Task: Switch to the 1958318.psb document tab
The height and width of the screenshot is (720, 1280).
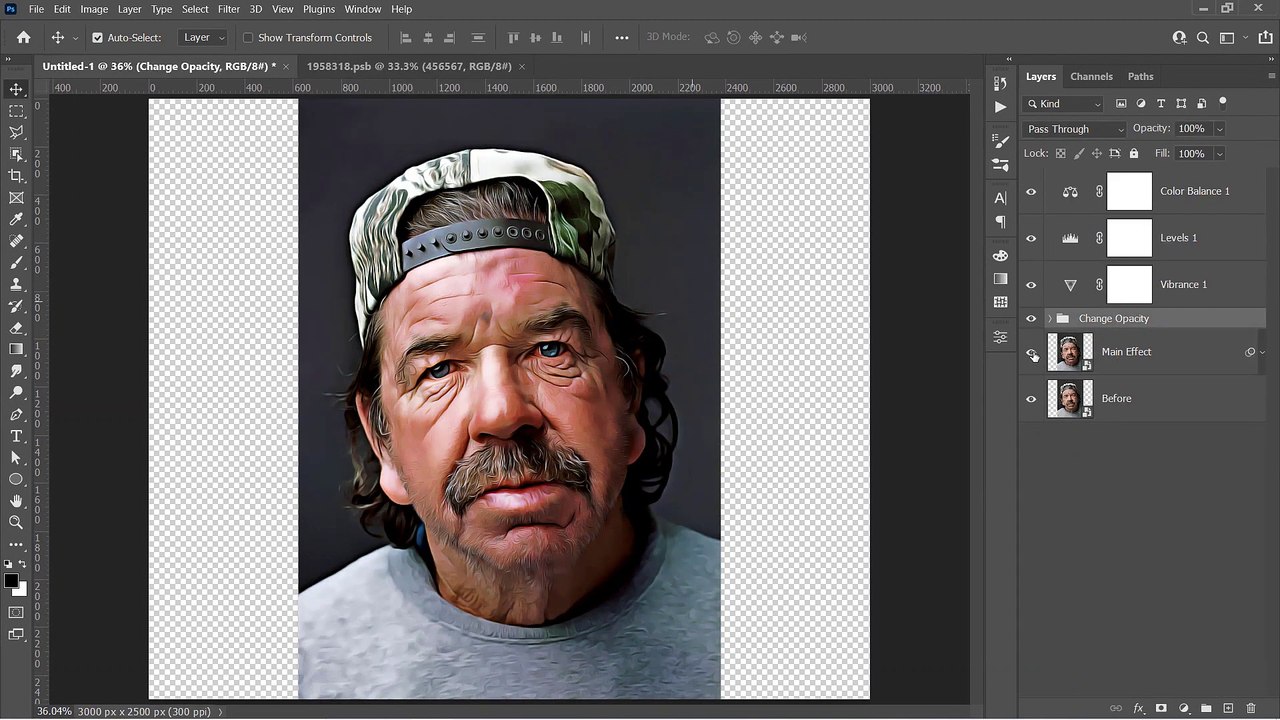Action: coord(408,66)
